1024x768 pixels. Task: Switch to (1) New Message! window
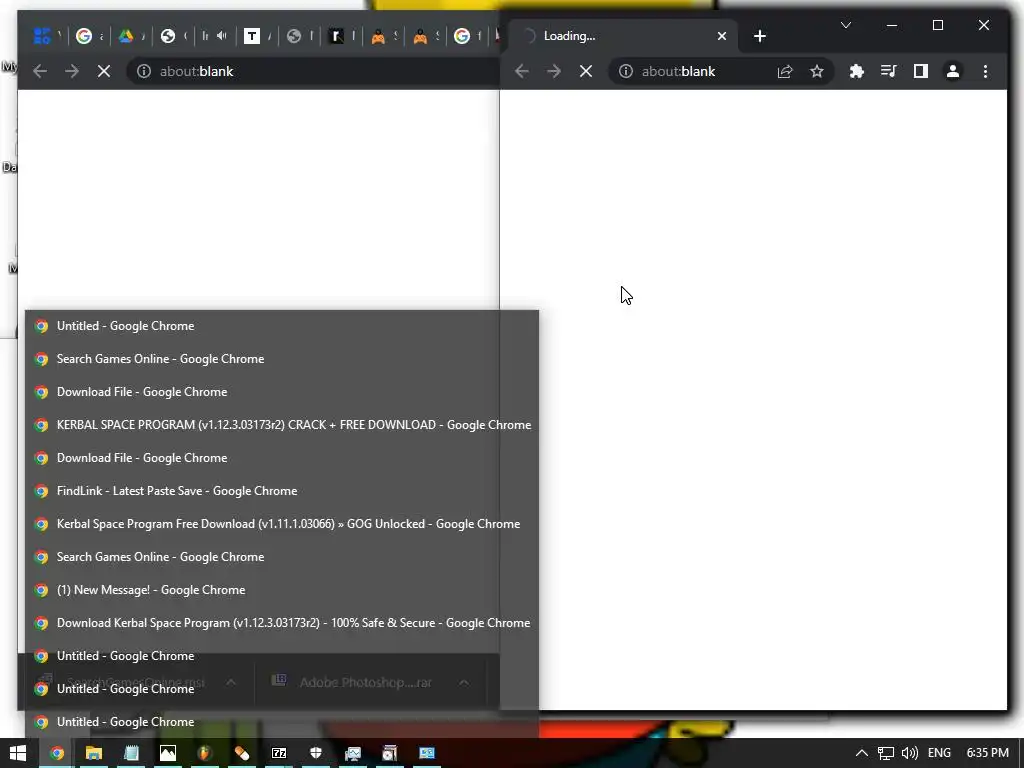(282, 590)
